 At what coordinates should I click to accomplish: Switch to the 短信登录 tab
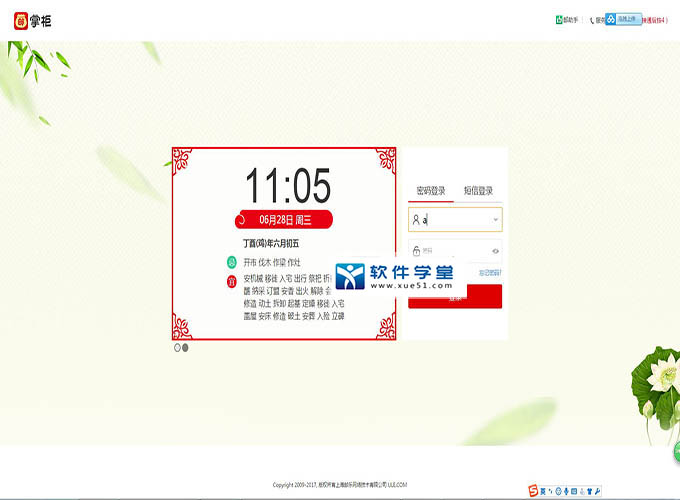[478, 191]
